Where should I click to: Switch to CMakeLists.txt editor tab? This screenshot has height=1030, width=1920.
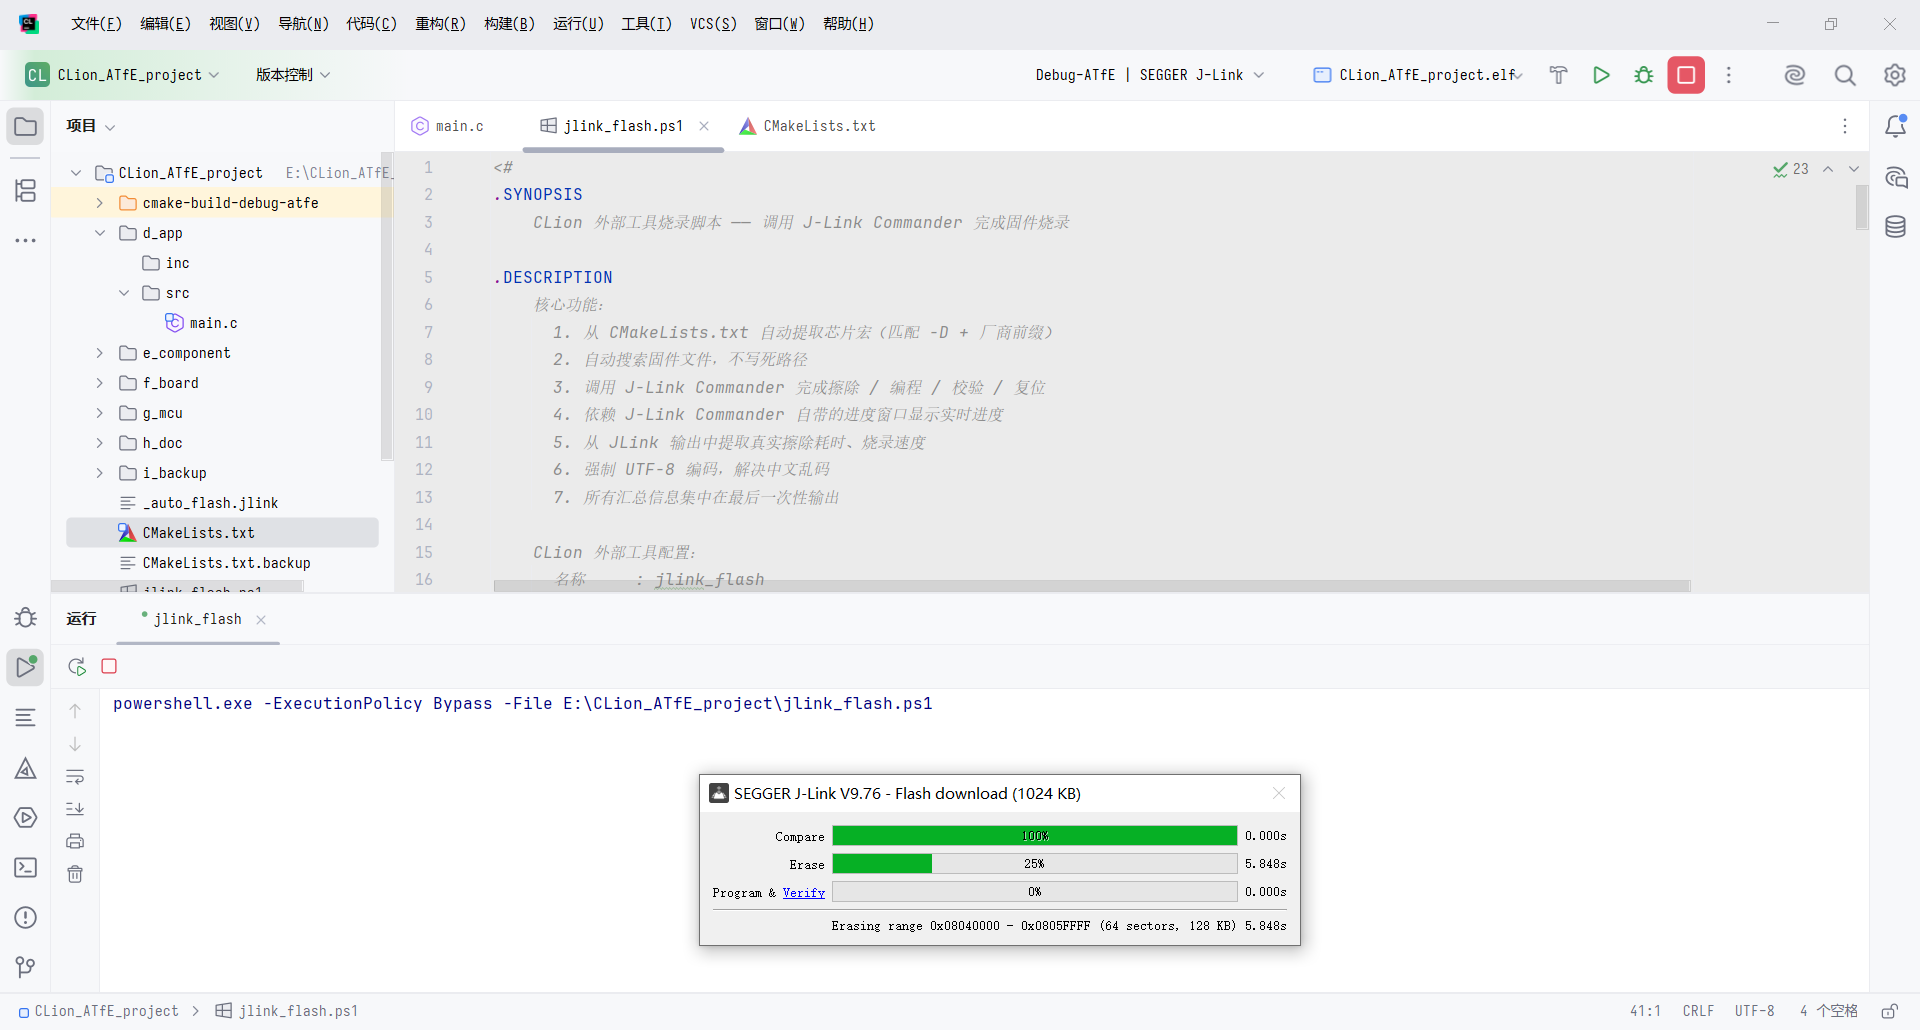pyautogui.click(x=807, y=126)
